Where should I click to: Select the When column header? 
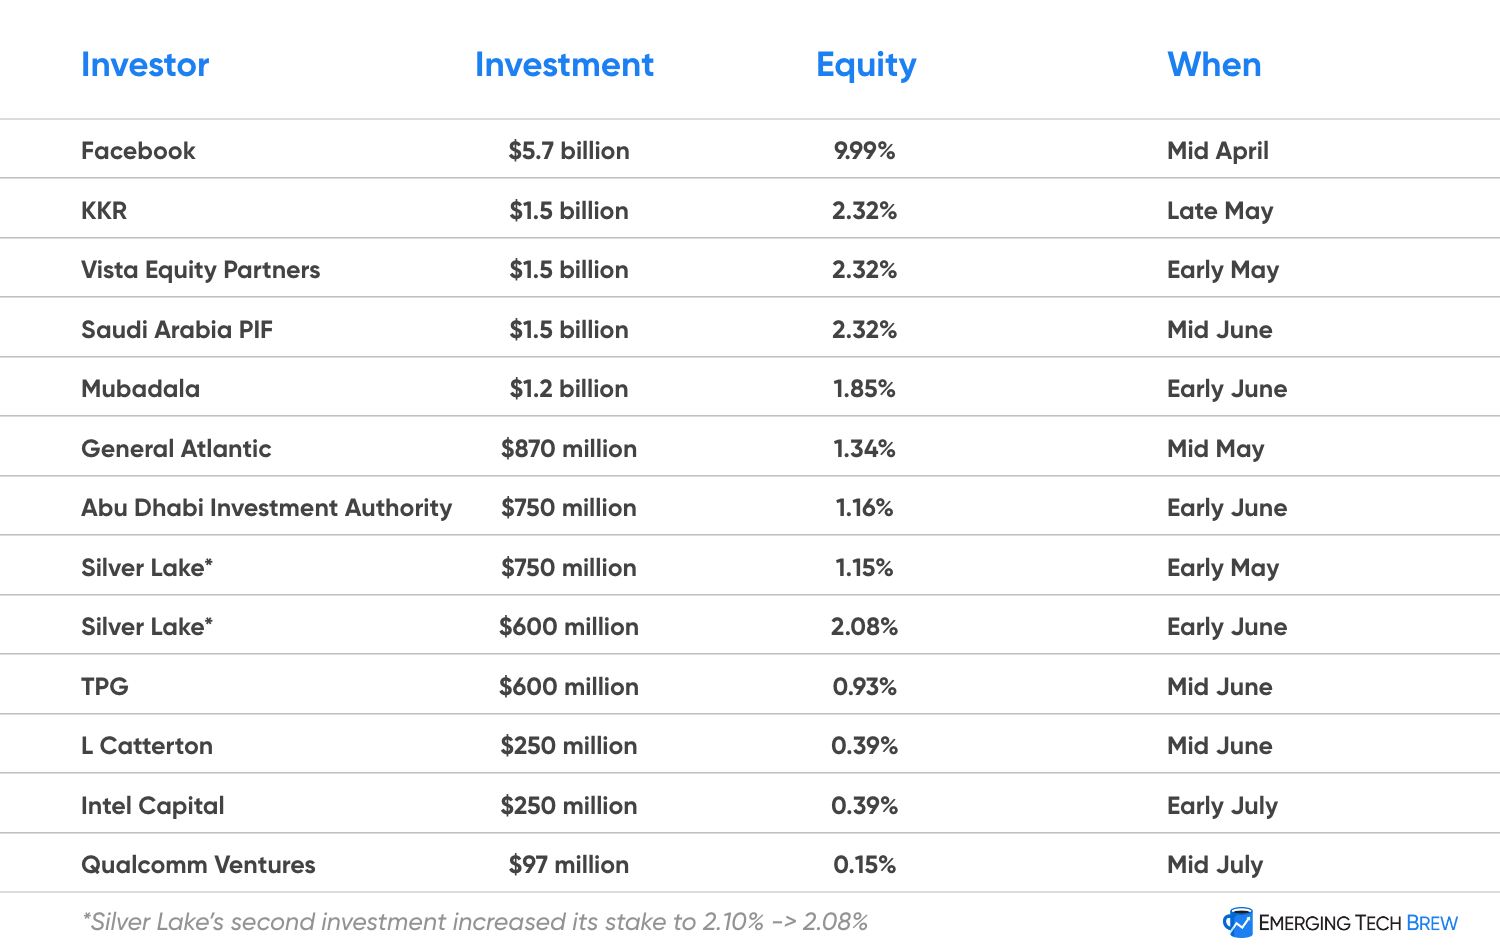(x=1214, y=65)
